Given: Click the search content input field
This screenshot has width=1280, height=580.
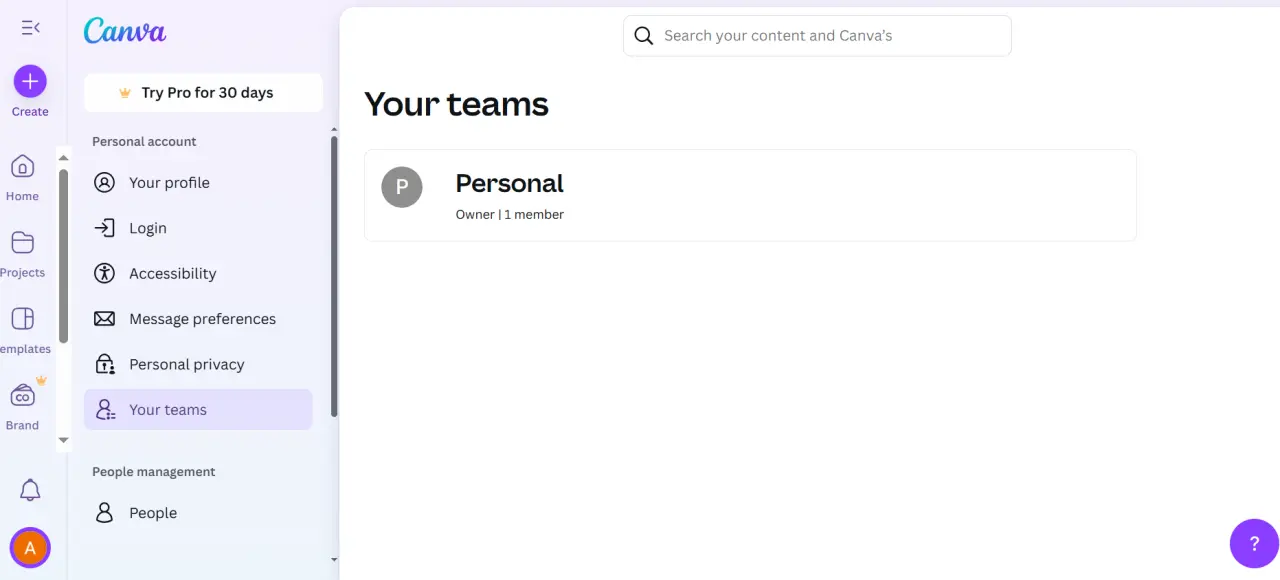Looking at the screenshot, I should (x=817, y=36).
